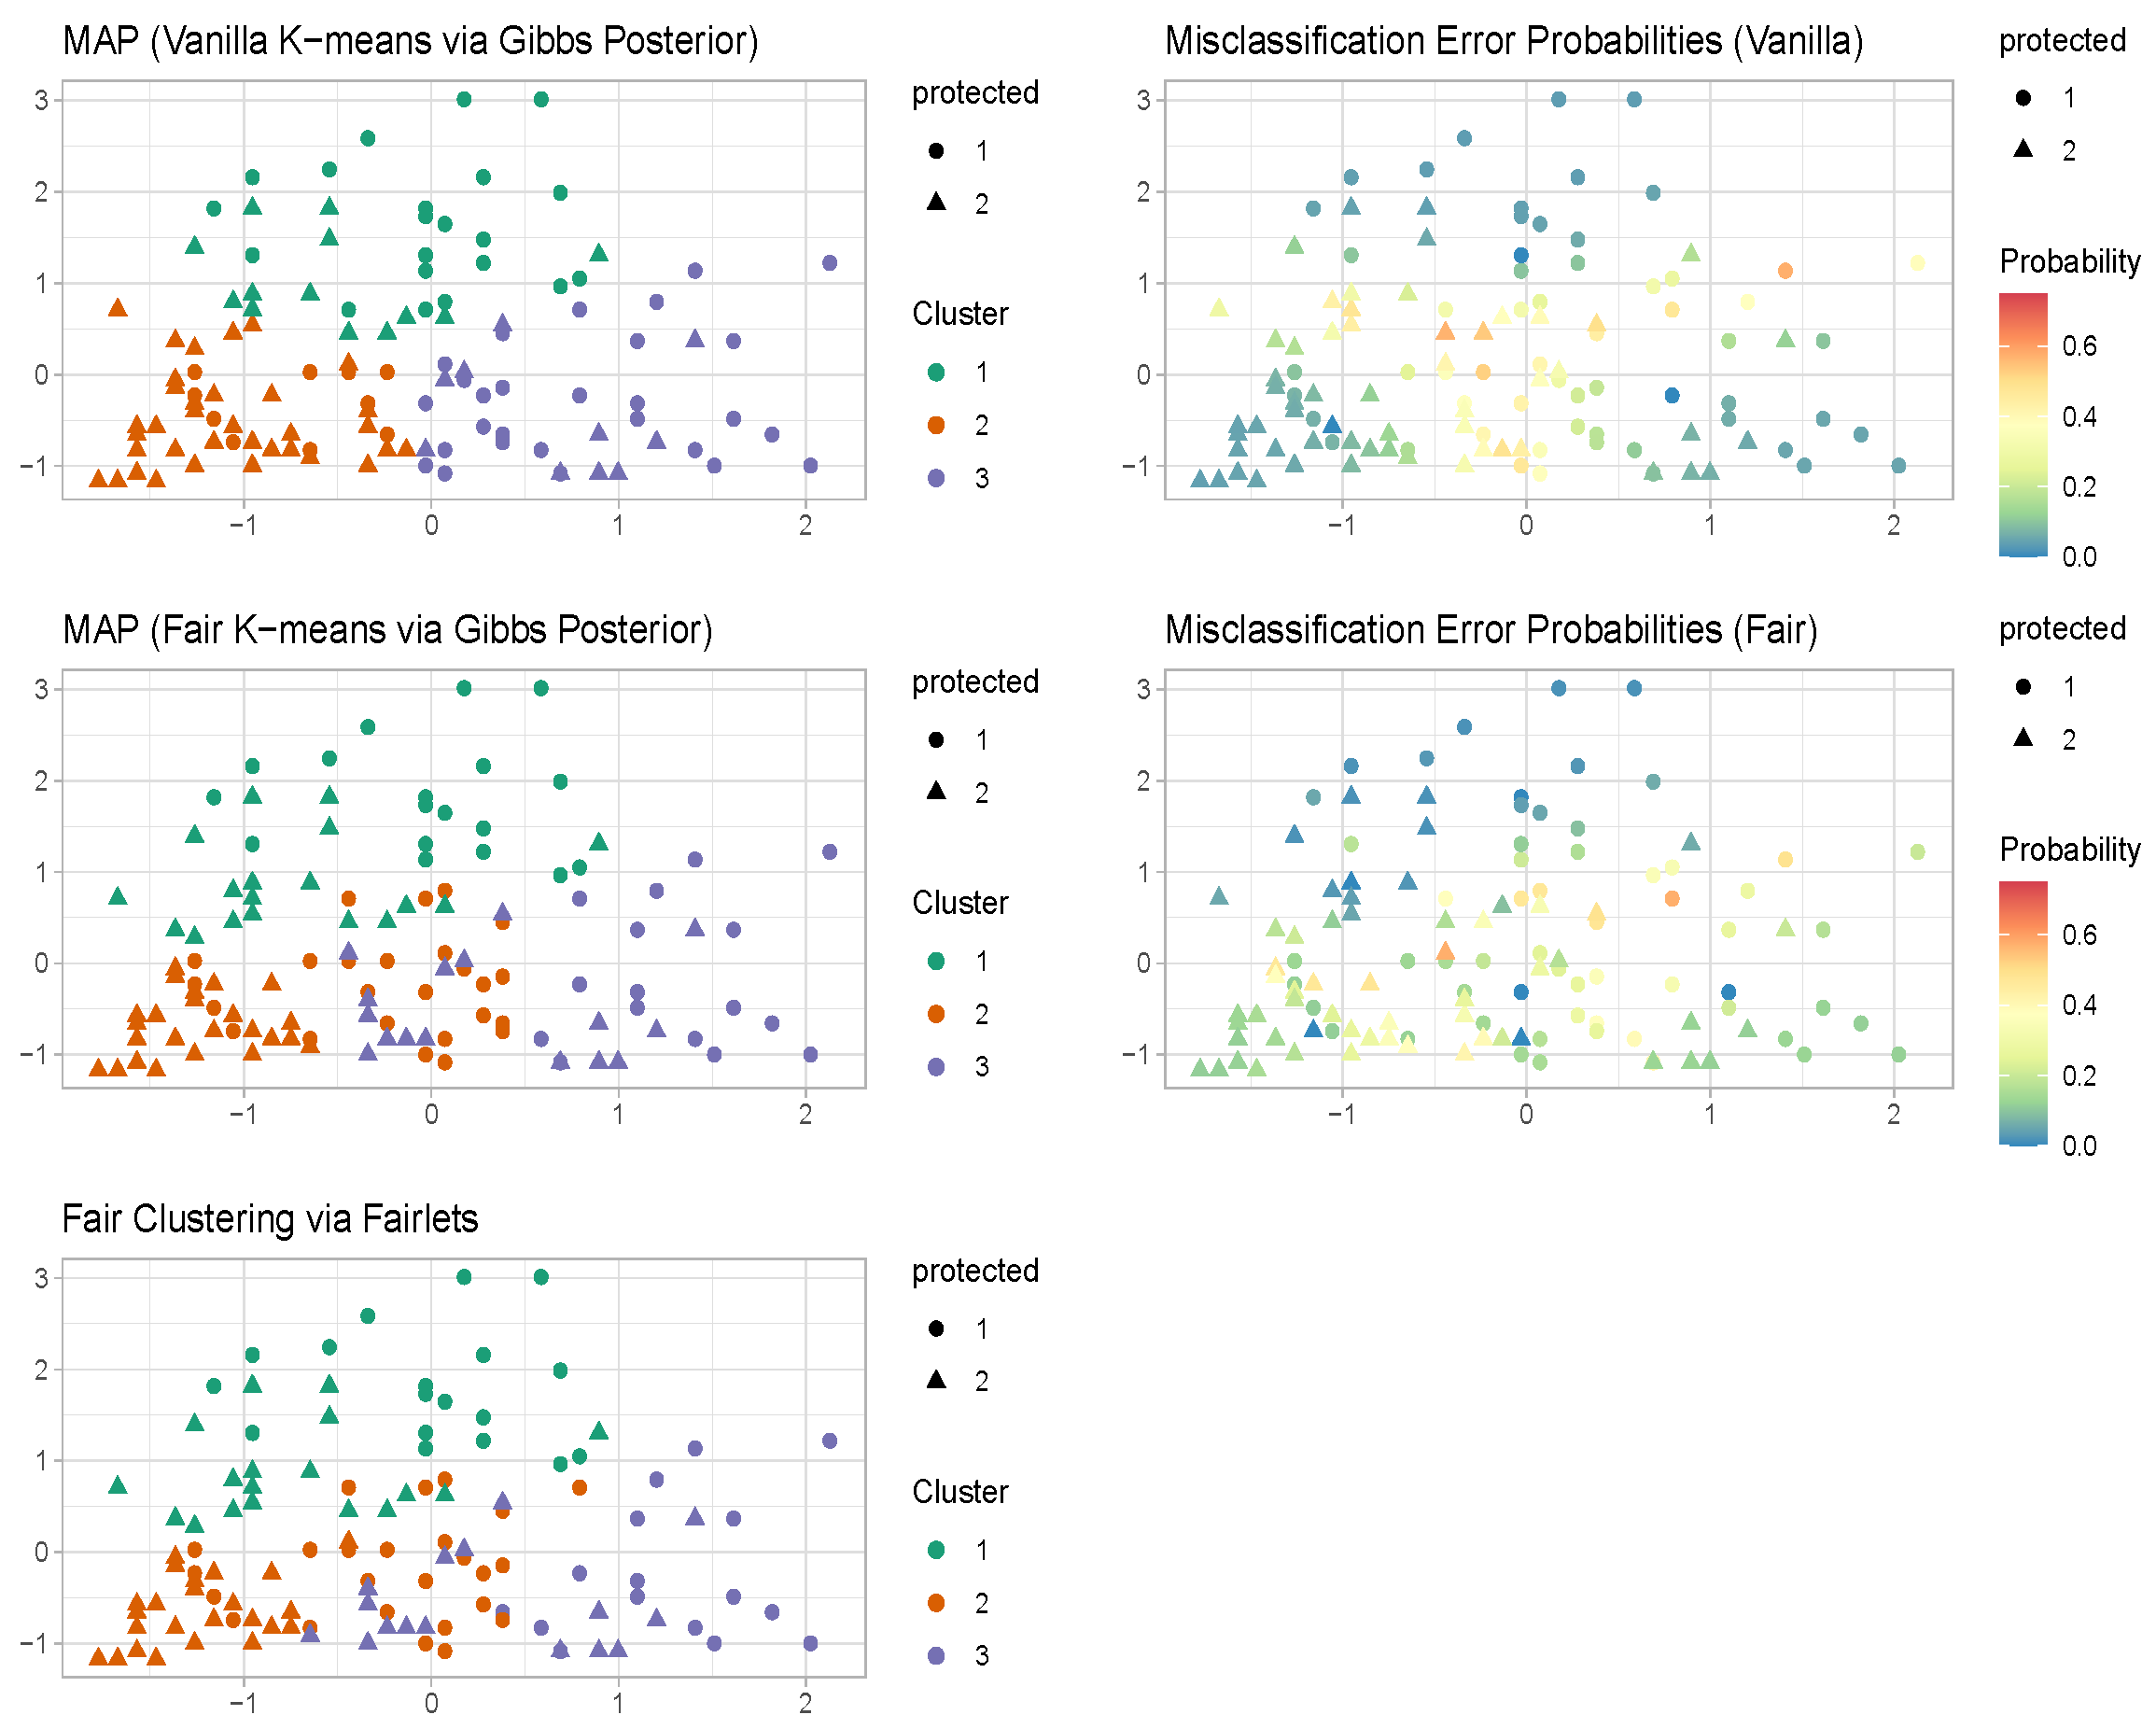The width and height of the screenshot is (2156, 1729).
Task: Select circle protected marker in Misclassification (Vanilla) legend
Action: [x=2023, y=97]
